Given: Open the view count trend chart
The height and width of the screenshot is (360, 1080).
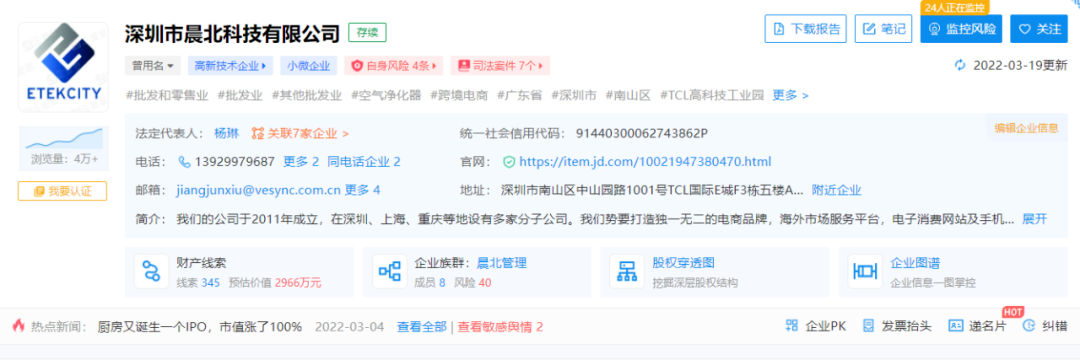Looking at the screenshot, I should click(x=63, y=139).
